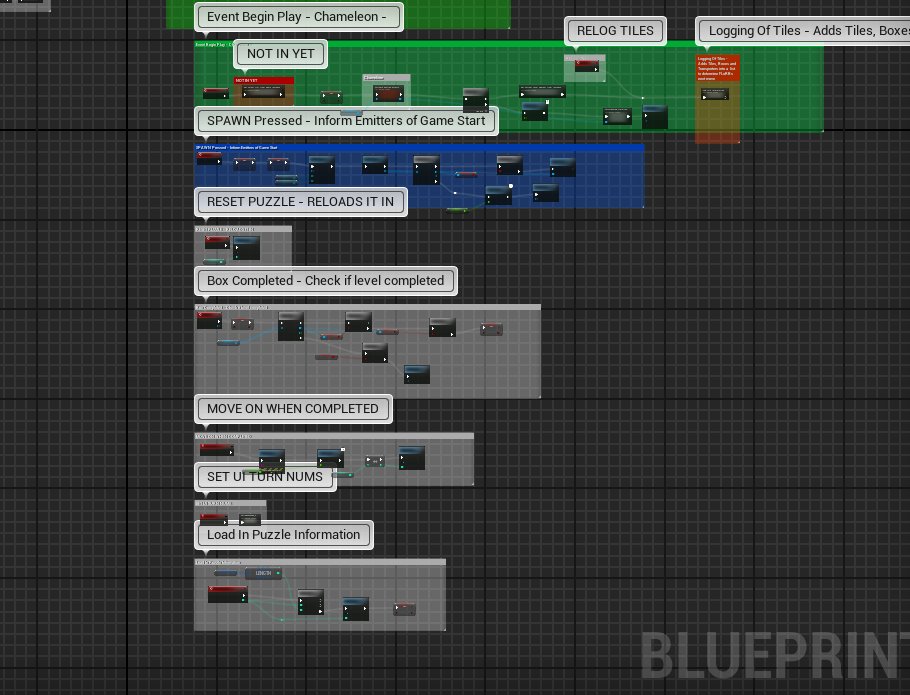Select the node inside red NOT IN YET box

[x=263, y=92]
